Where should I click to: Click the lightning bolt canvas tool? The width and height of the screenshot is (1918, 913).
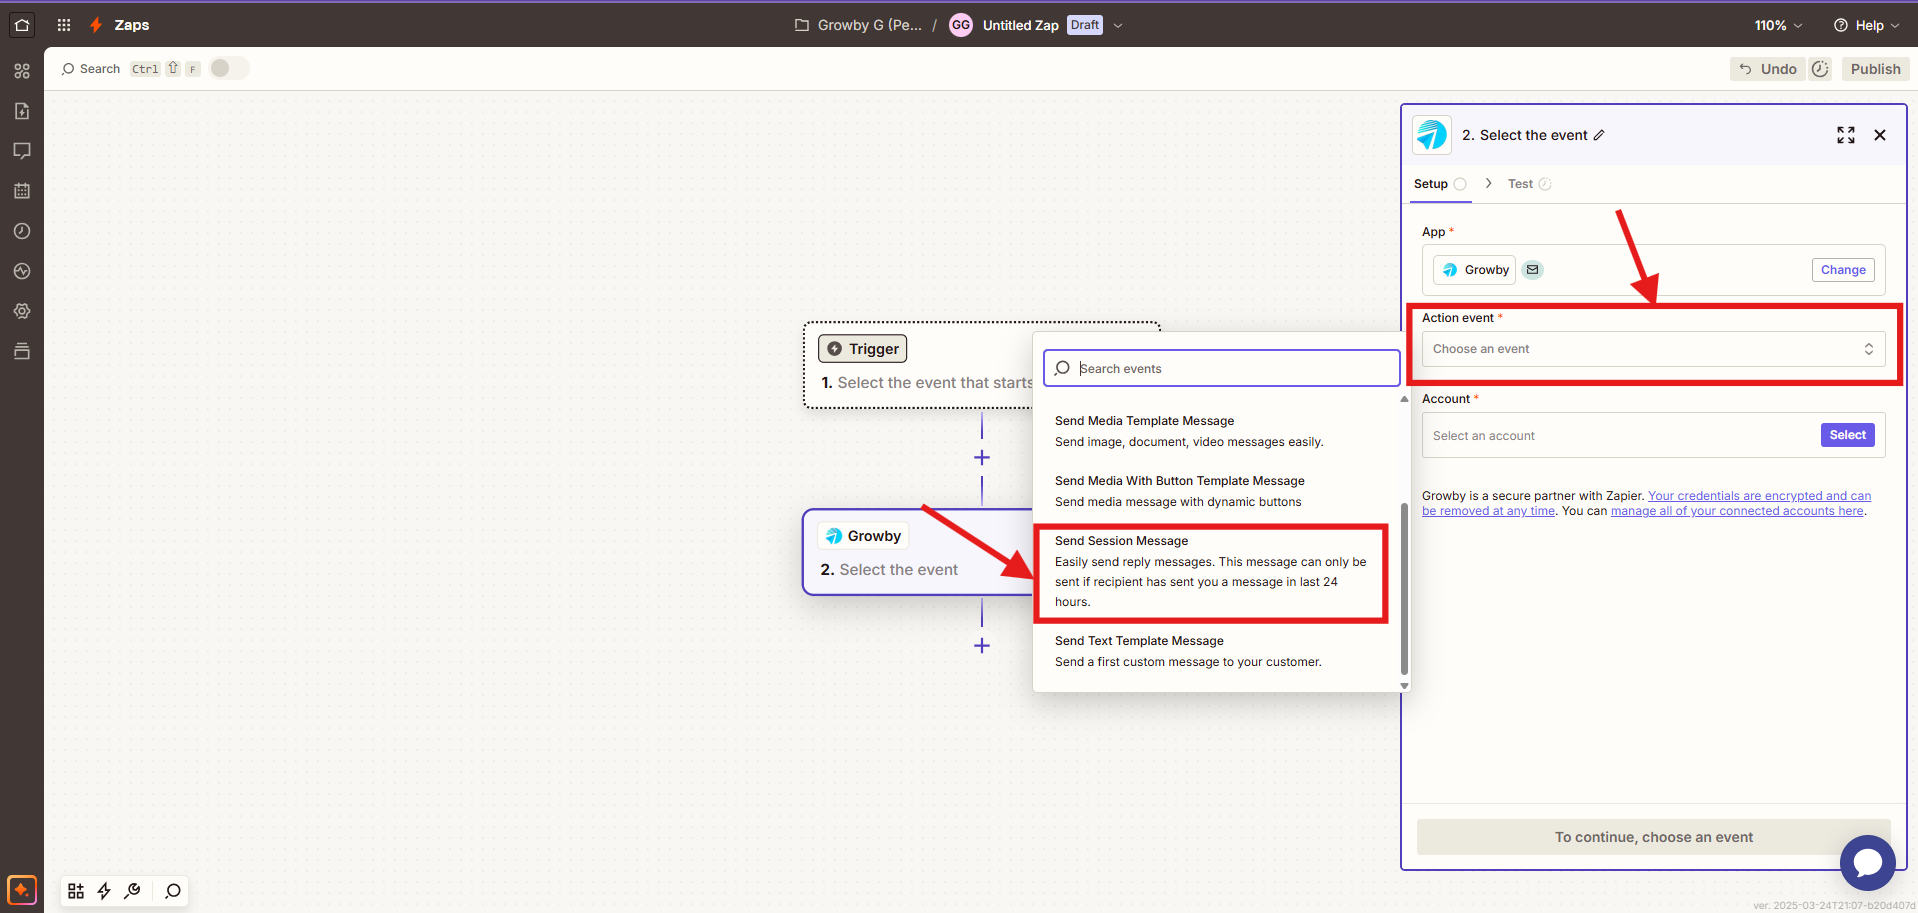click(104, 891)
